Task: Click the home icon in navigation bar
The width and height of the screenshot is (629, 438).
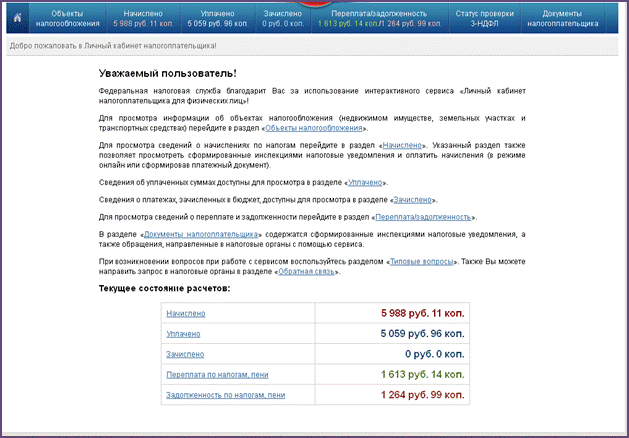Action: click(x=18, y=18)
